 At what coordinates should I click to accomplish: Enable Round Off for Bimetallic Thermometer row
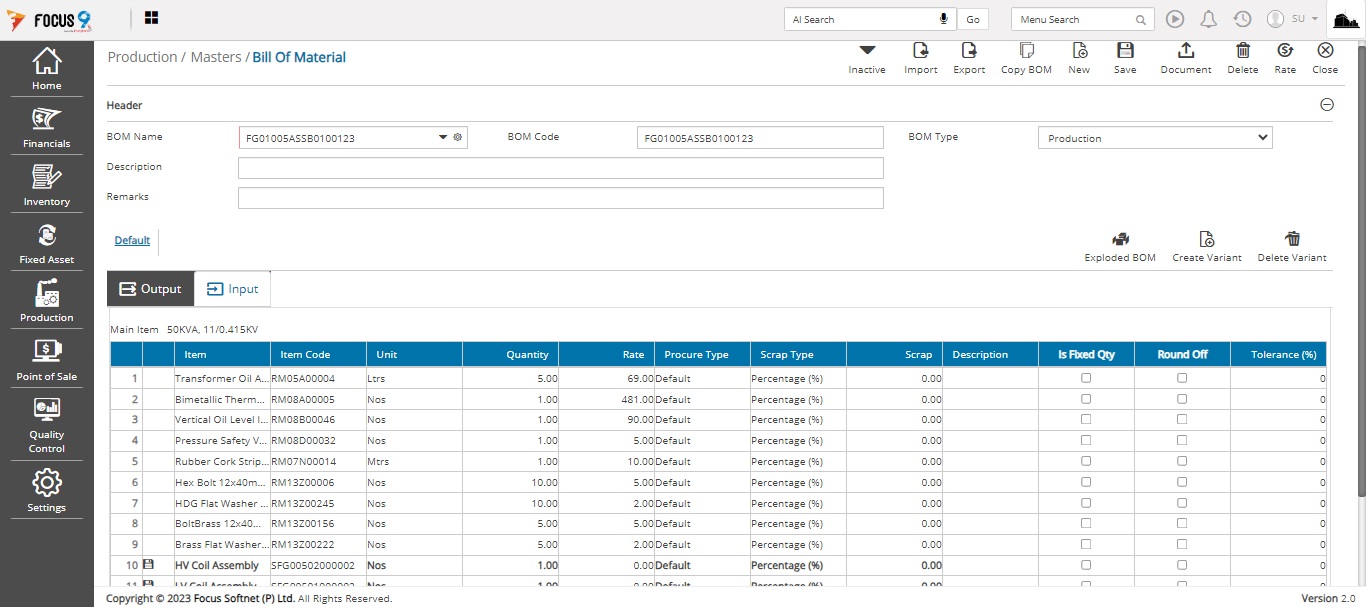[1182, 399]
